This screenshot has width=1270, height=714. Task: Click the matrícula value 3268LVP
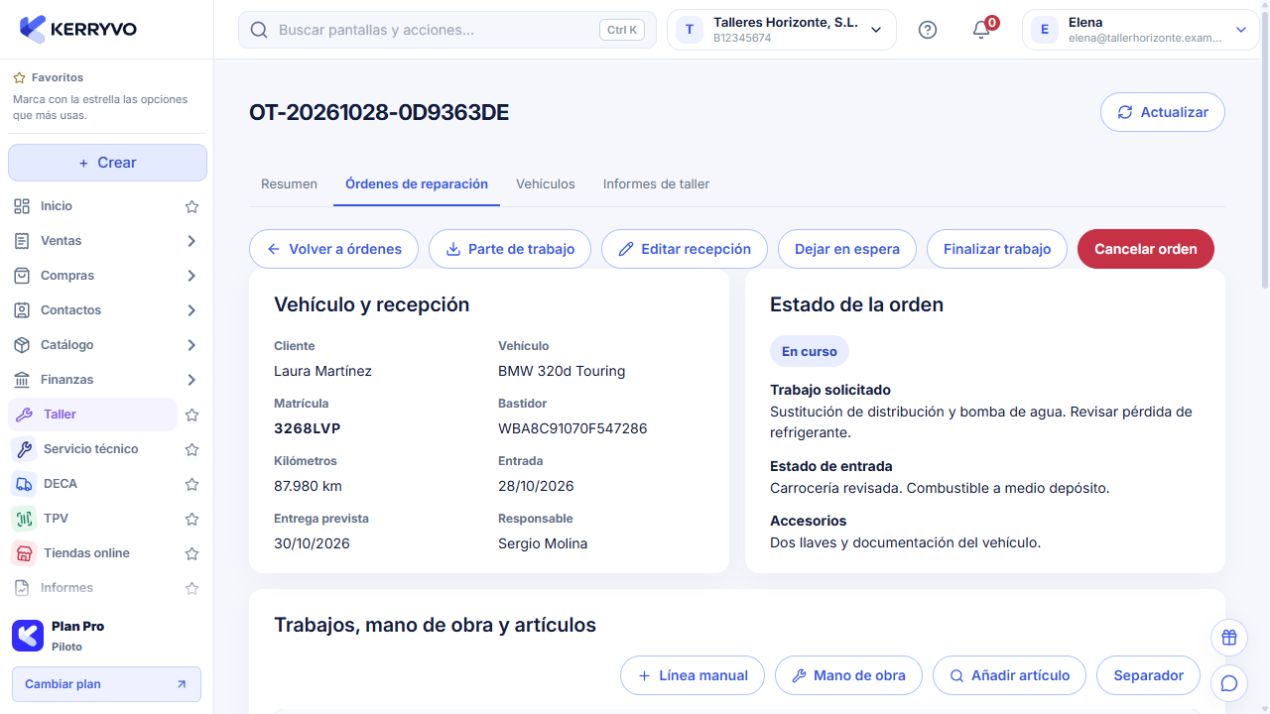[x=307, y=428]
